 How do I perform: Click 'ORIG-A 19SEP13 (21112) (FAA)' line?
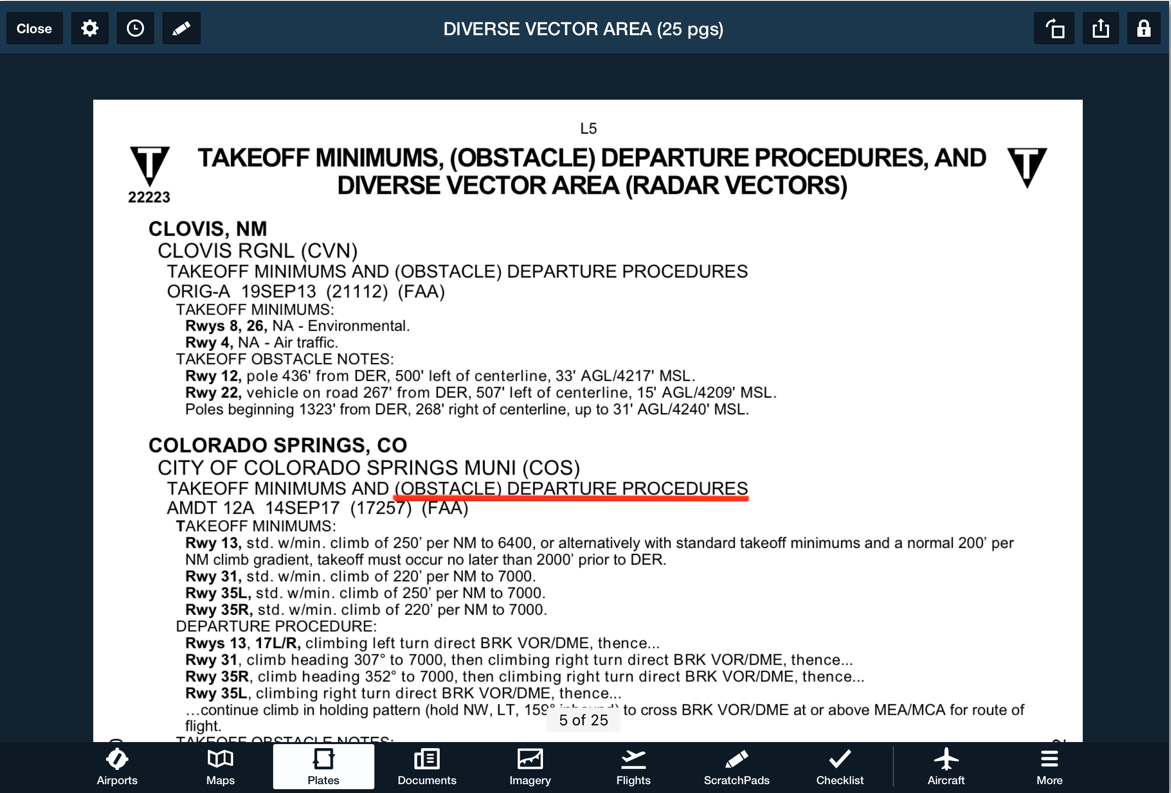[305, 292]
